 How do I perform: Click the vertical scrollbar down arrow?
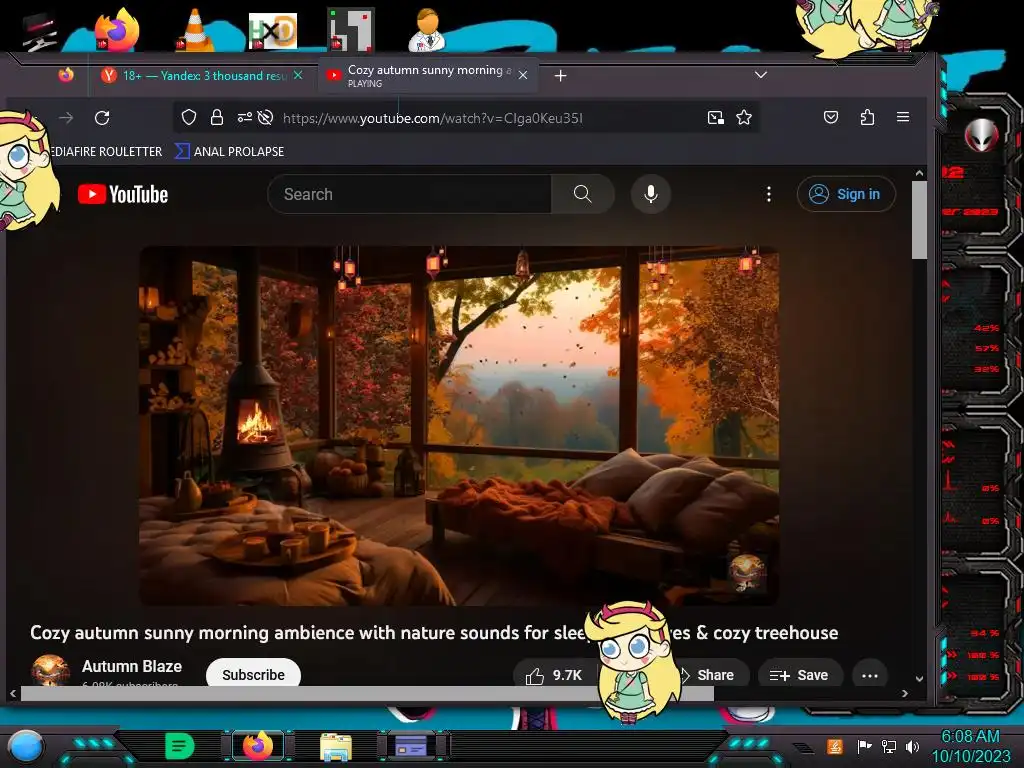click(x=920, y=679)
